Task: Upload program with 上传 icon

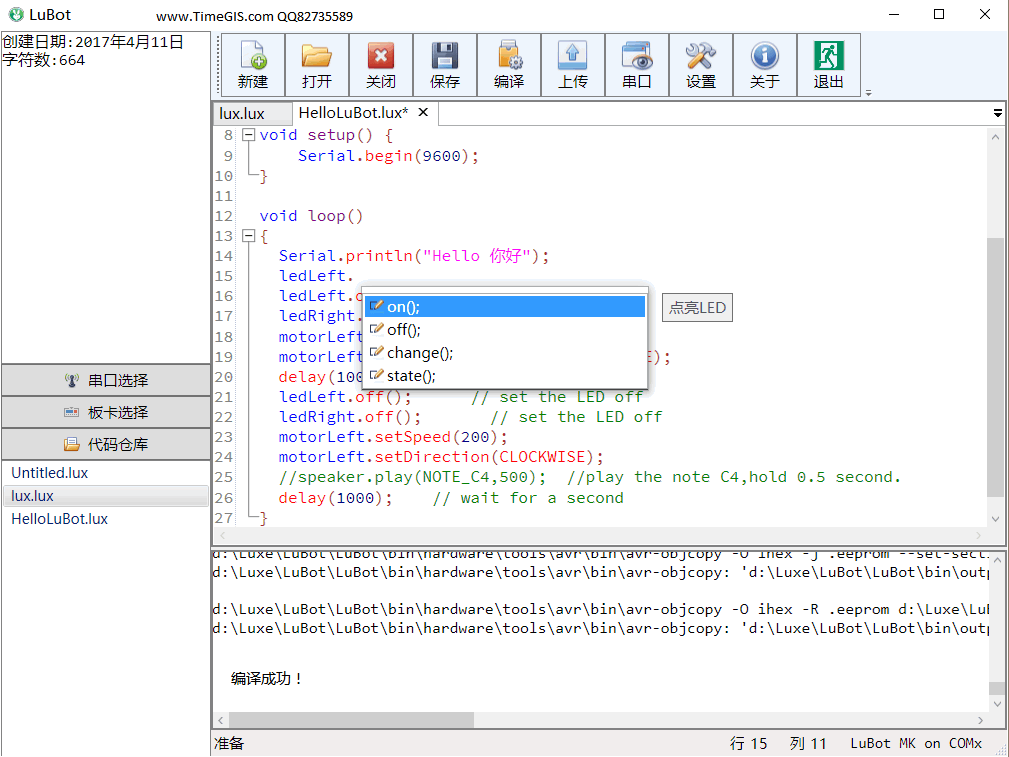Action: click(573, 65)
